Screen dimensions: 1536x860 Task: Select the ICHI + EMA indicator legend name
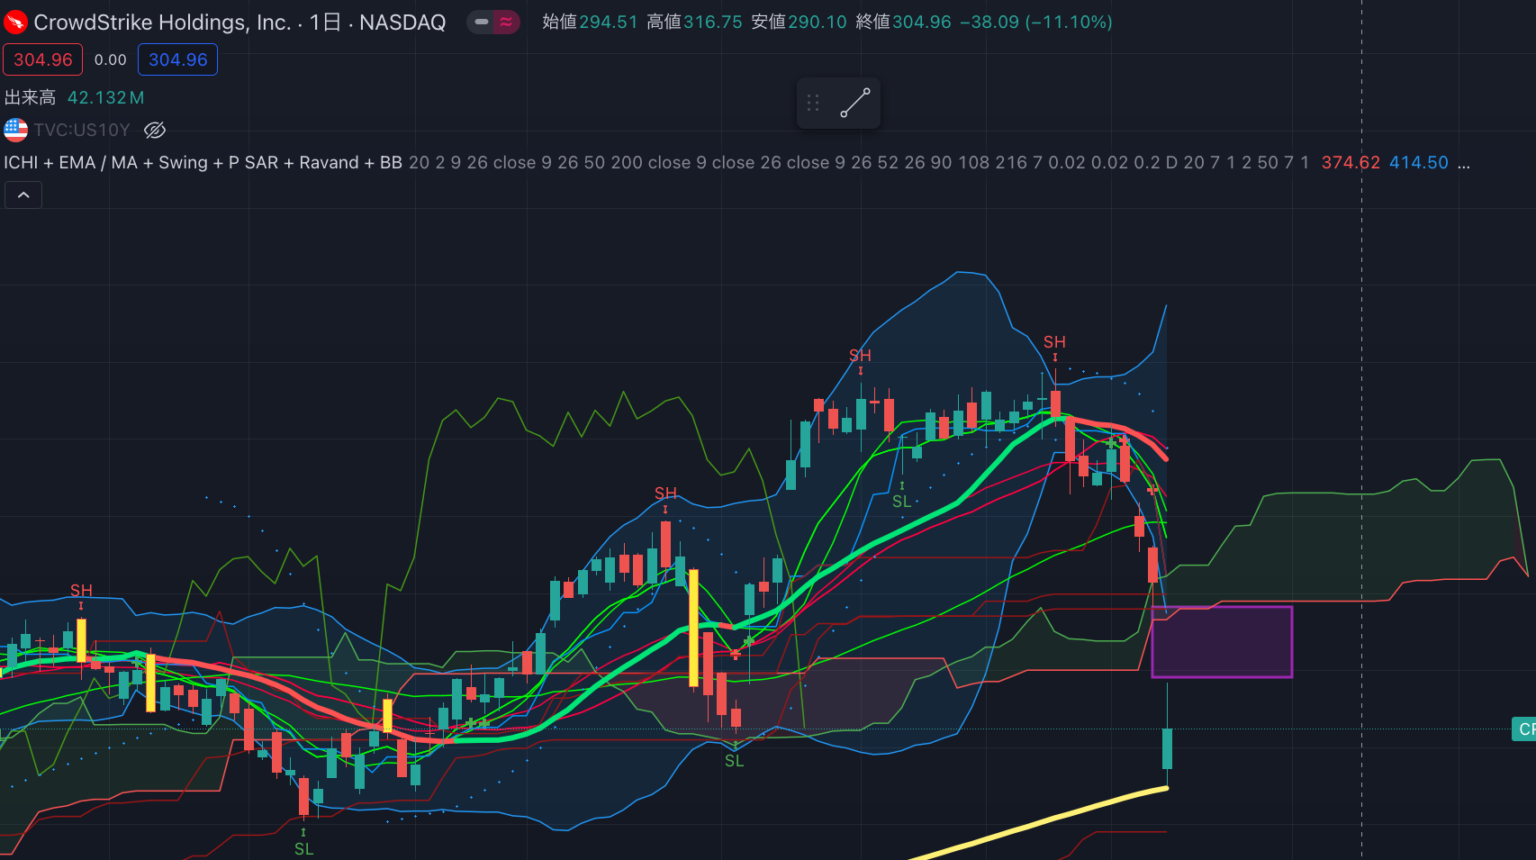pyautogui.click(x=202, y=163)
